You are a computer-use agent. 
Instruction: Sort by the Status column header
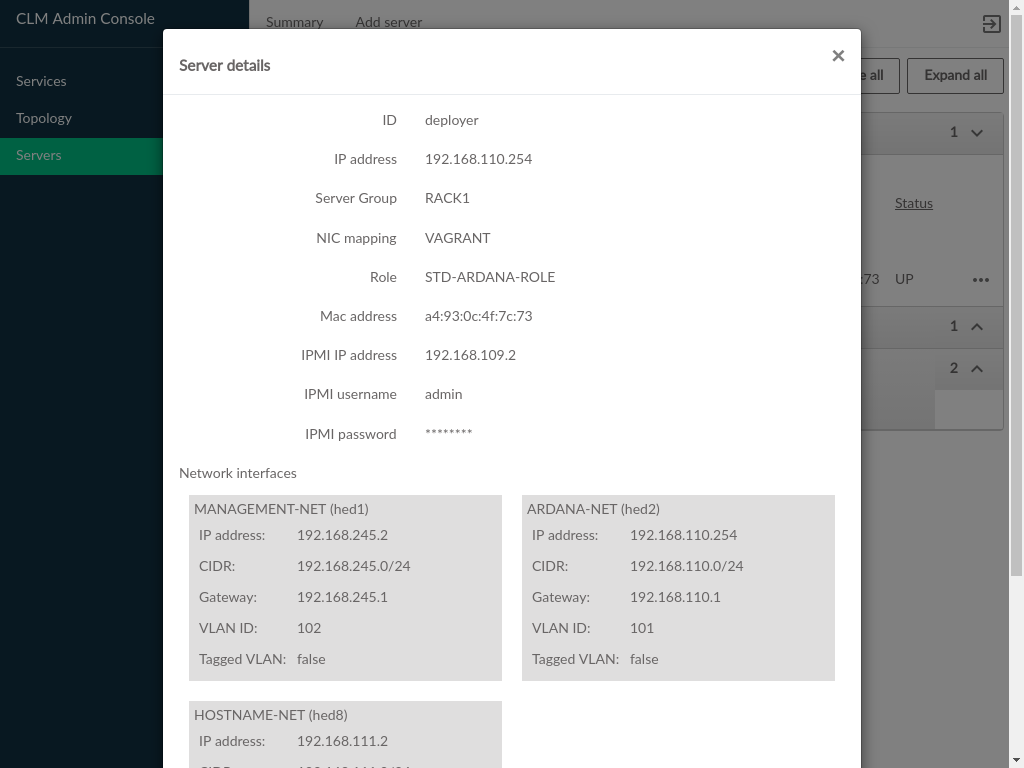[x=913, y=203]
